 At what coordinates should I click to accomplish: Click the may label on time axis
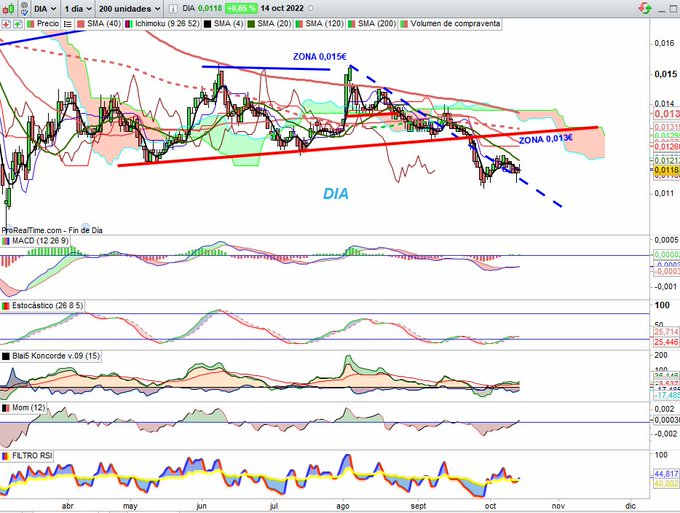130,506
